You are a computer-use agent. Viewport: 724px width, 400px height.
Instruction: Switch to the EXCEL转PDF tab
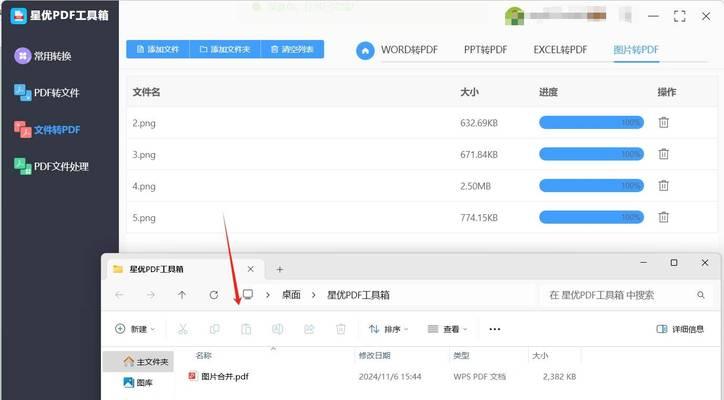[x=560, y=50]
